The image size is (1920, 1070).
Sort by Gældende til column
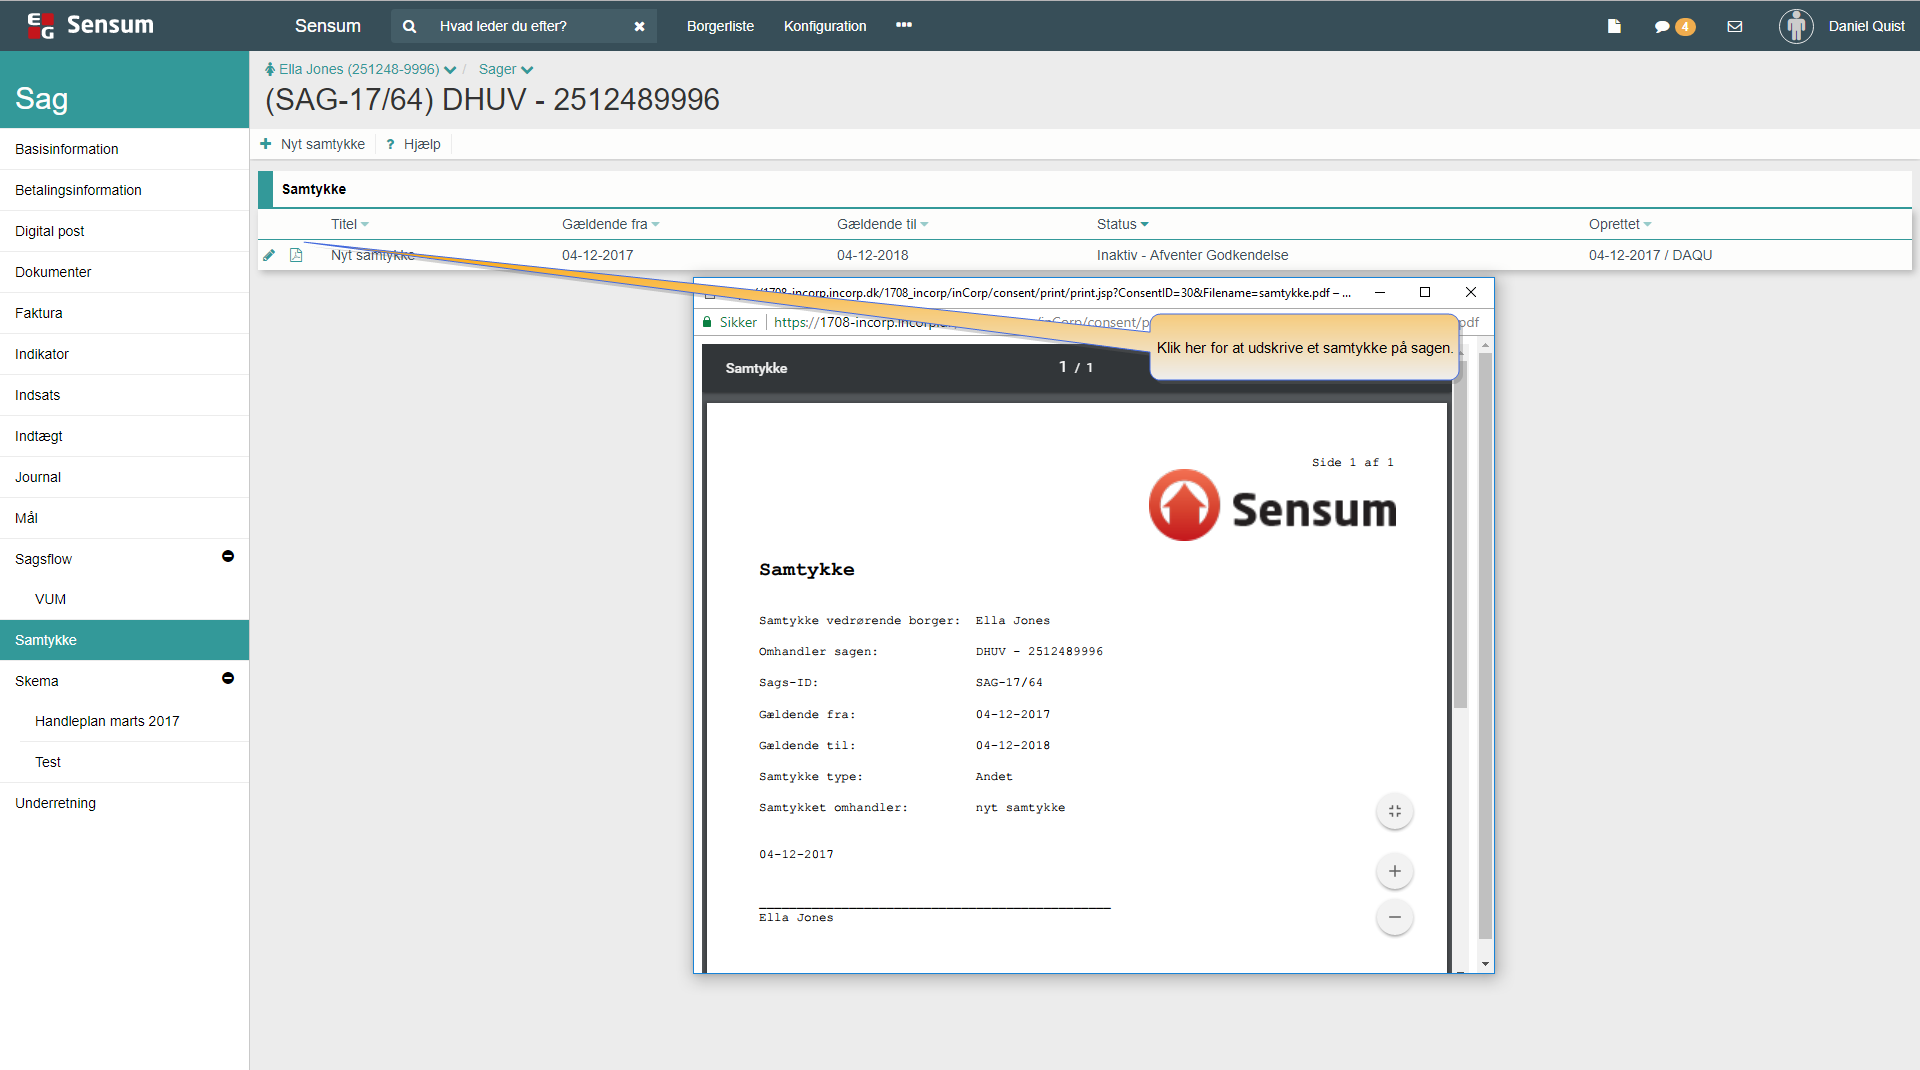[882, 224]
